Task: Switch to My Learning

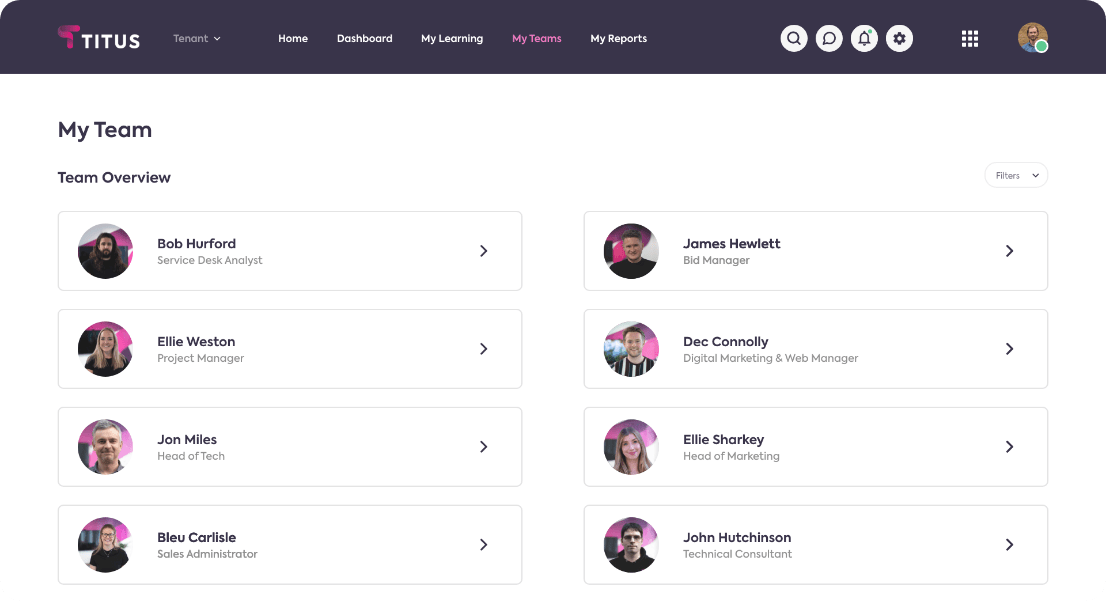Action: point(452,39)
